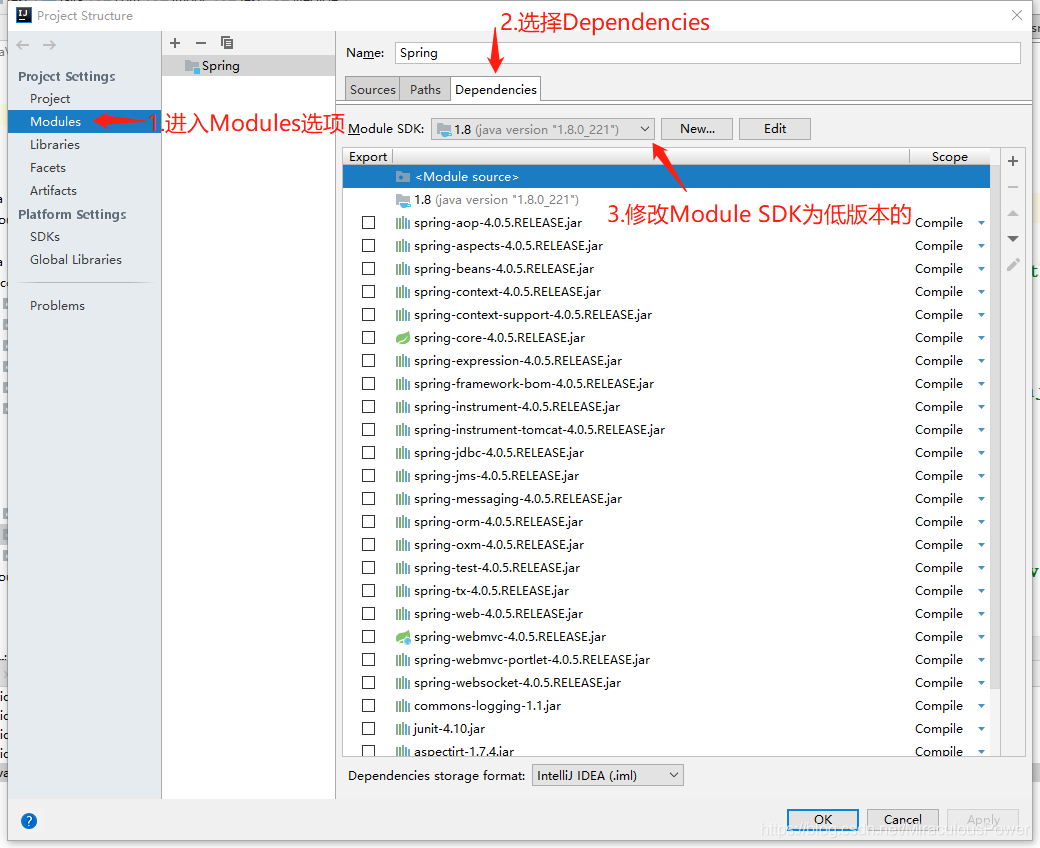Move dependency up with the triangle icon
Viewport: 1040px width, 848px height.
coord(1013,213)
